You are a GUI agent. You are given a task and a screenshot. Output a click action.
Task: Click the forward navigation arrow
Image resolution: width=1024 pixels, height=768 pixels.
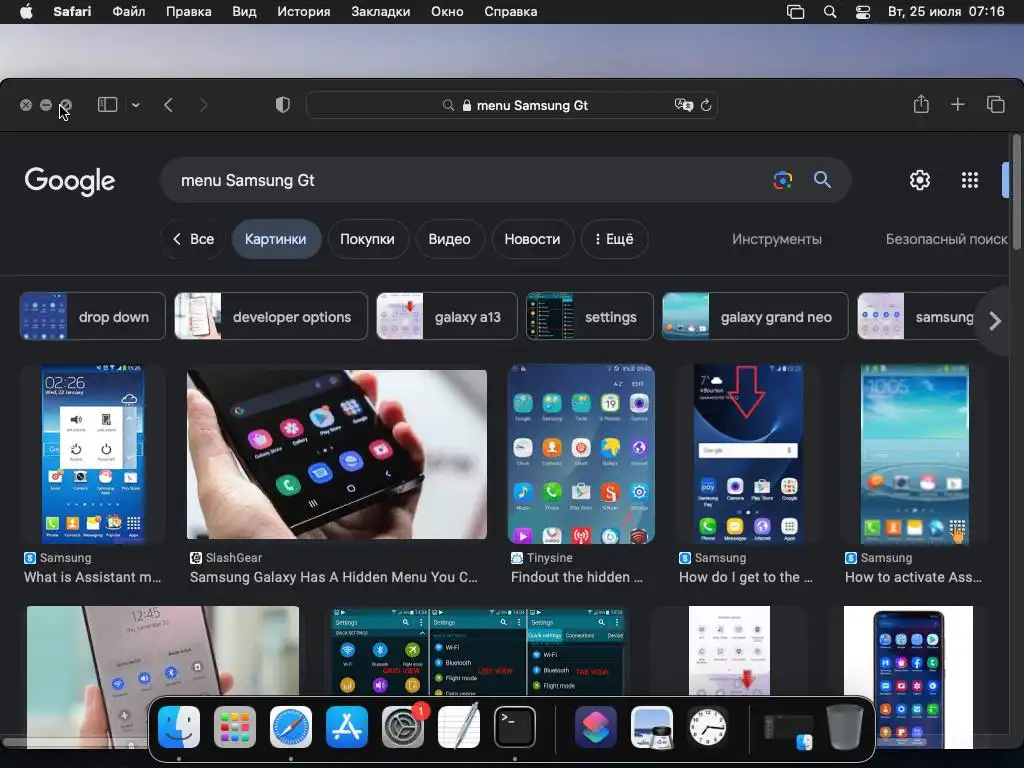[x=203, y=104]
